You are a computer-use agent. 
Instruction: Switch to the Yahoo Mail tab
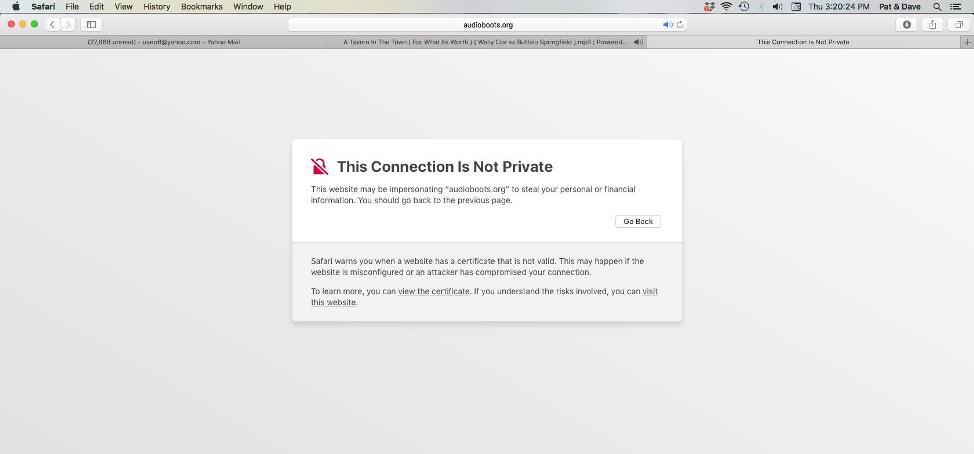(x=163, y=42)
